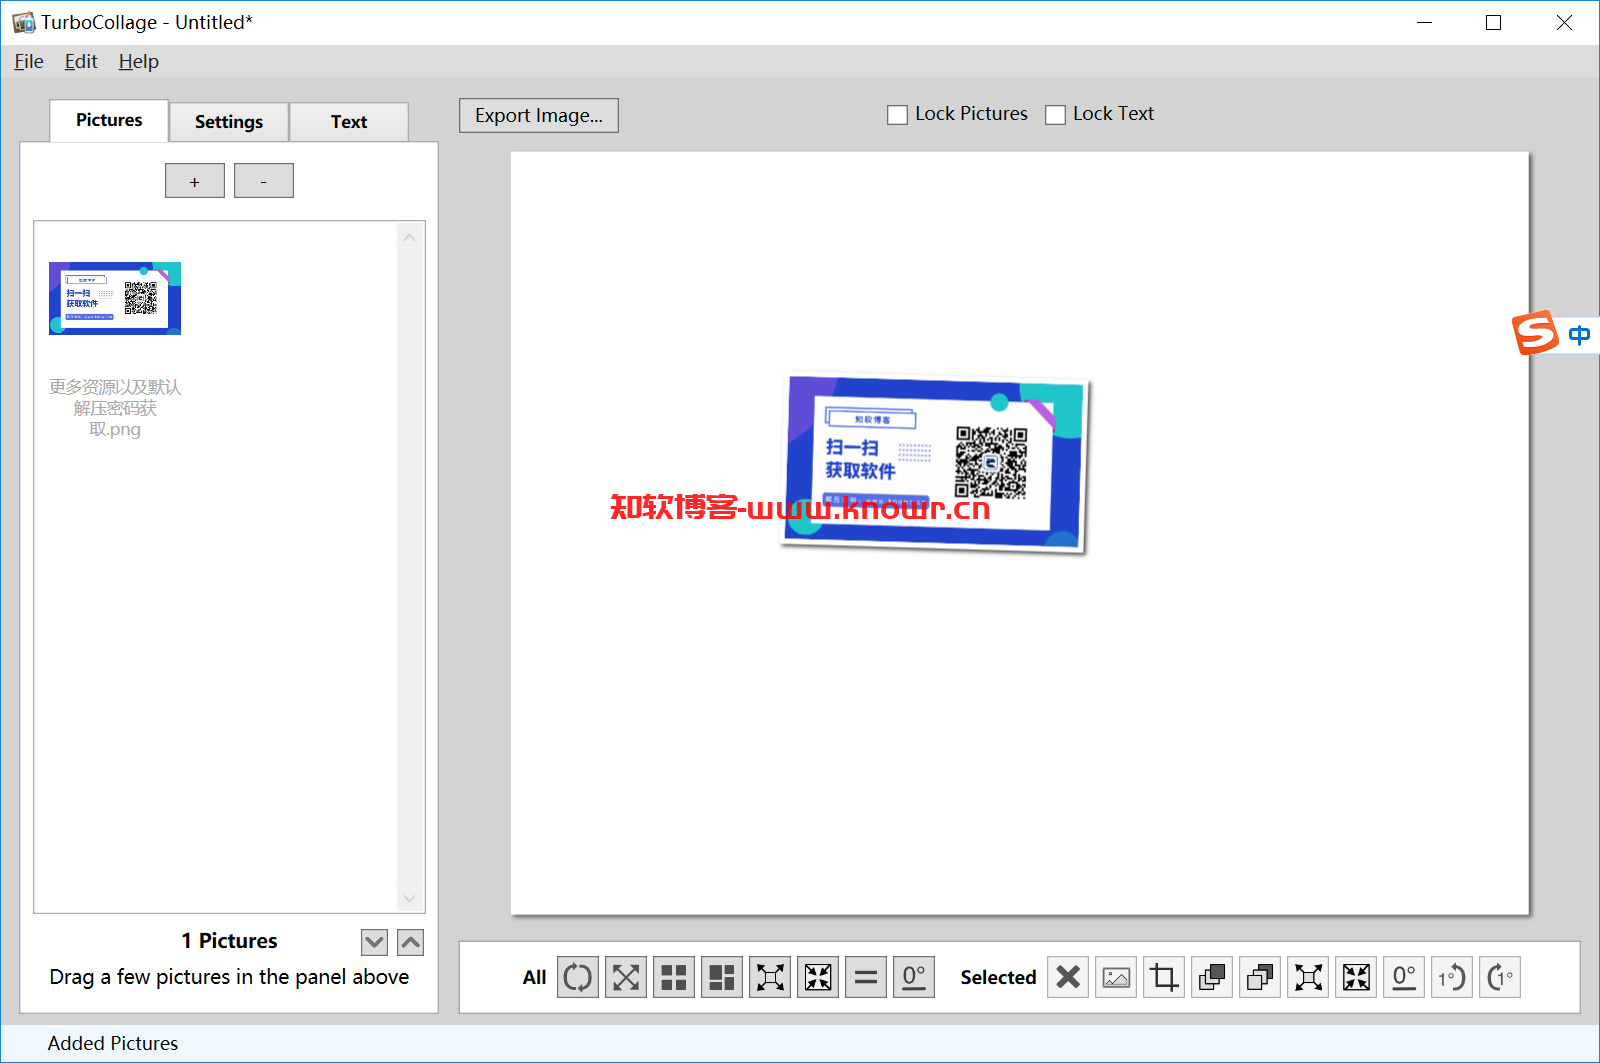Click the up chevron under picture list
The width and height of the screenshot is (1600, 1063).
point(411,942)
